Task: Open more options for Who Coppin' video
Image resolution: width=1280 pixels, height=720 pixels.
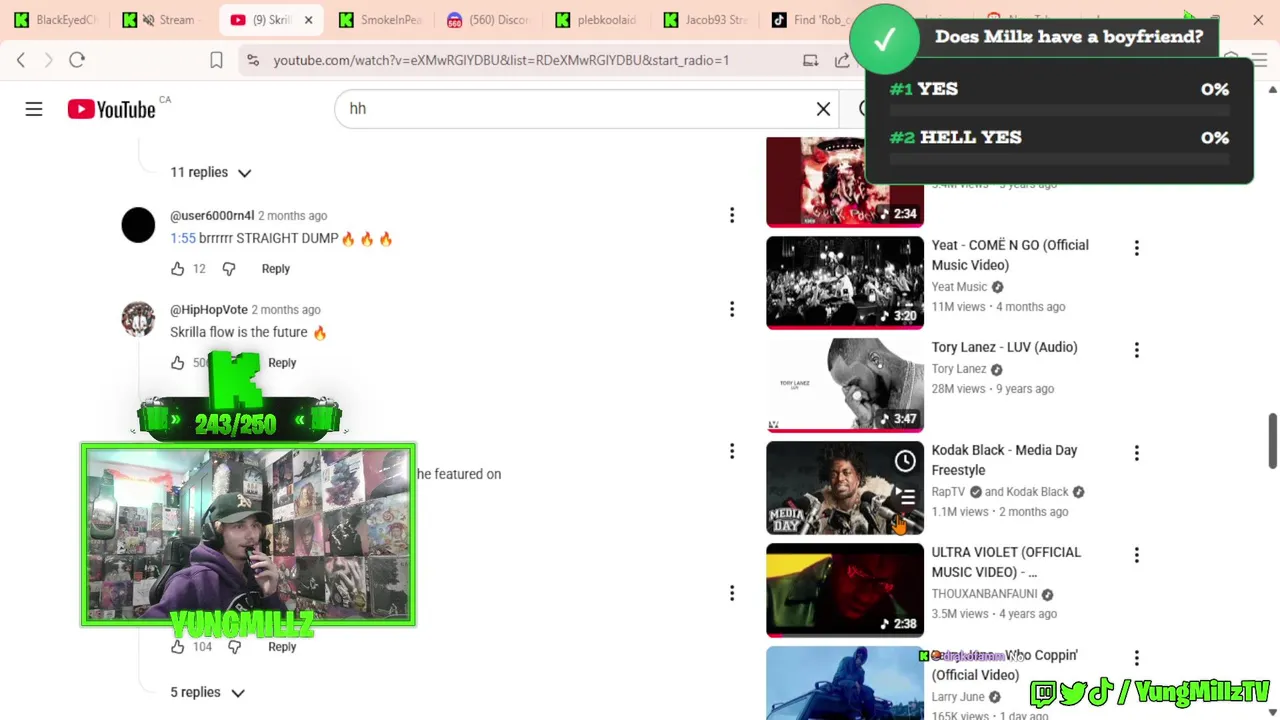Action: (x=1137, y=658)
